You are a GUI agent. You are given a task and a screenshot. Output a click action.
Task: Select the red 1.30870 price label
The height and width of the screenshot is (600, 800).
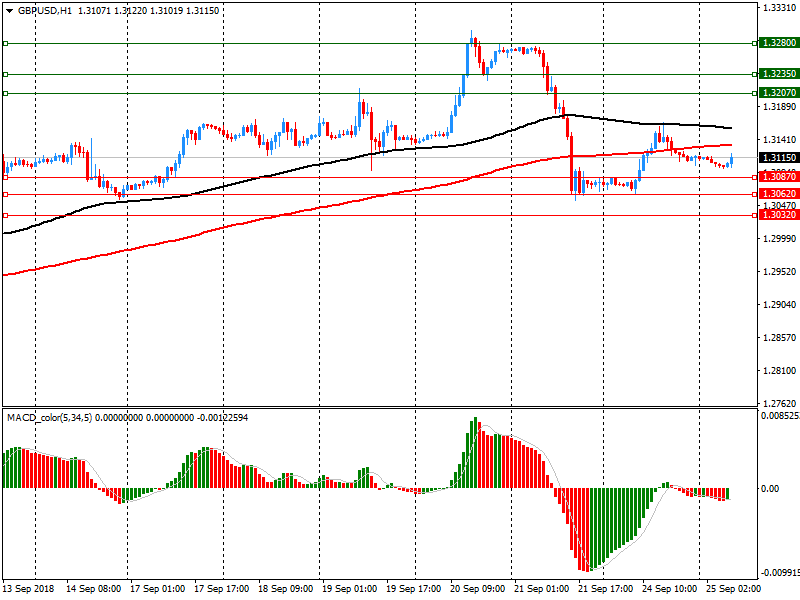(x=778, y=177)
